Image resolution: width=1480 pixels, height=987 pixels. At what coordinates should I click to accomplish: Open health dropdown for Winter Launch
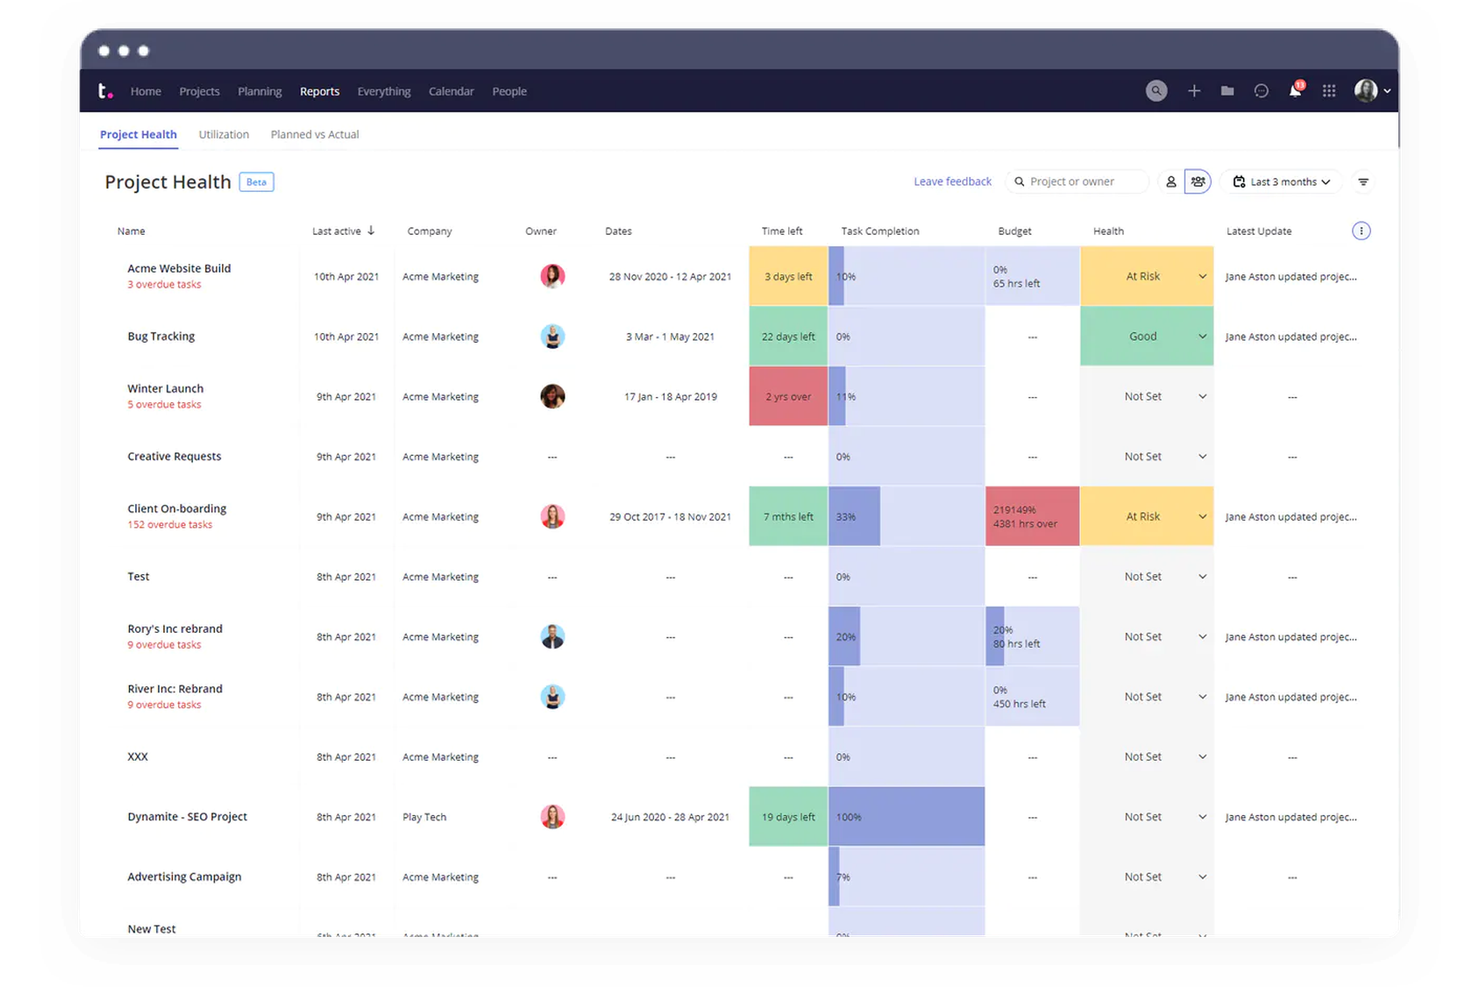tap(1201, 396)
